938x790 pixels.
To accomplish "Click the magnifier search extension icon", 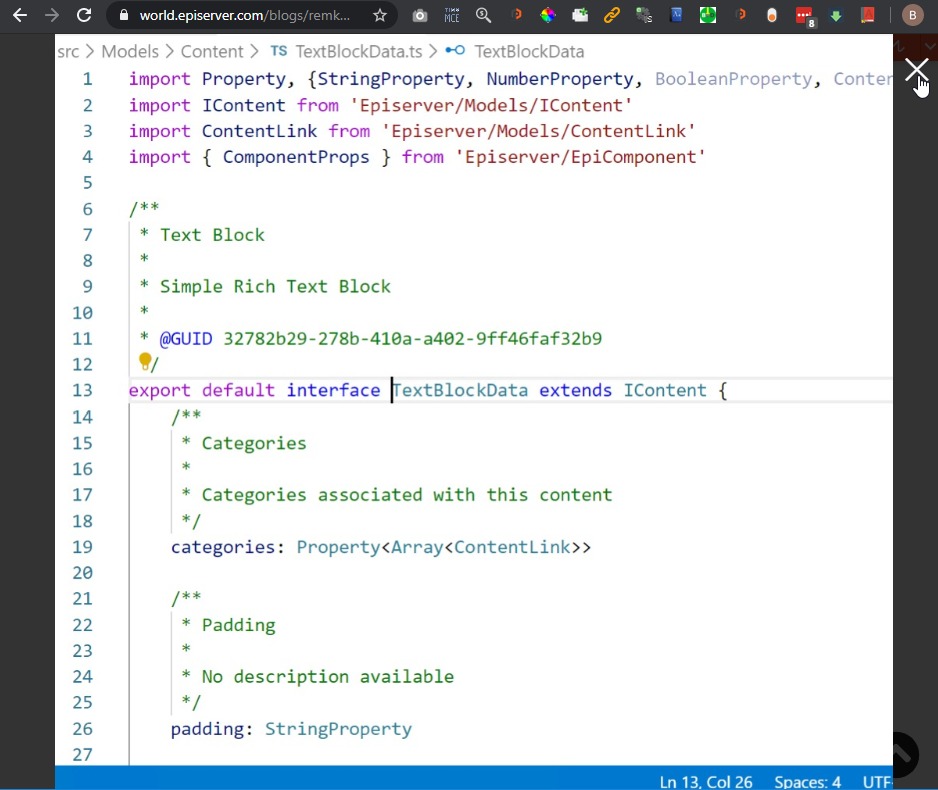I will pyautogui.click(x=483, y=15).
